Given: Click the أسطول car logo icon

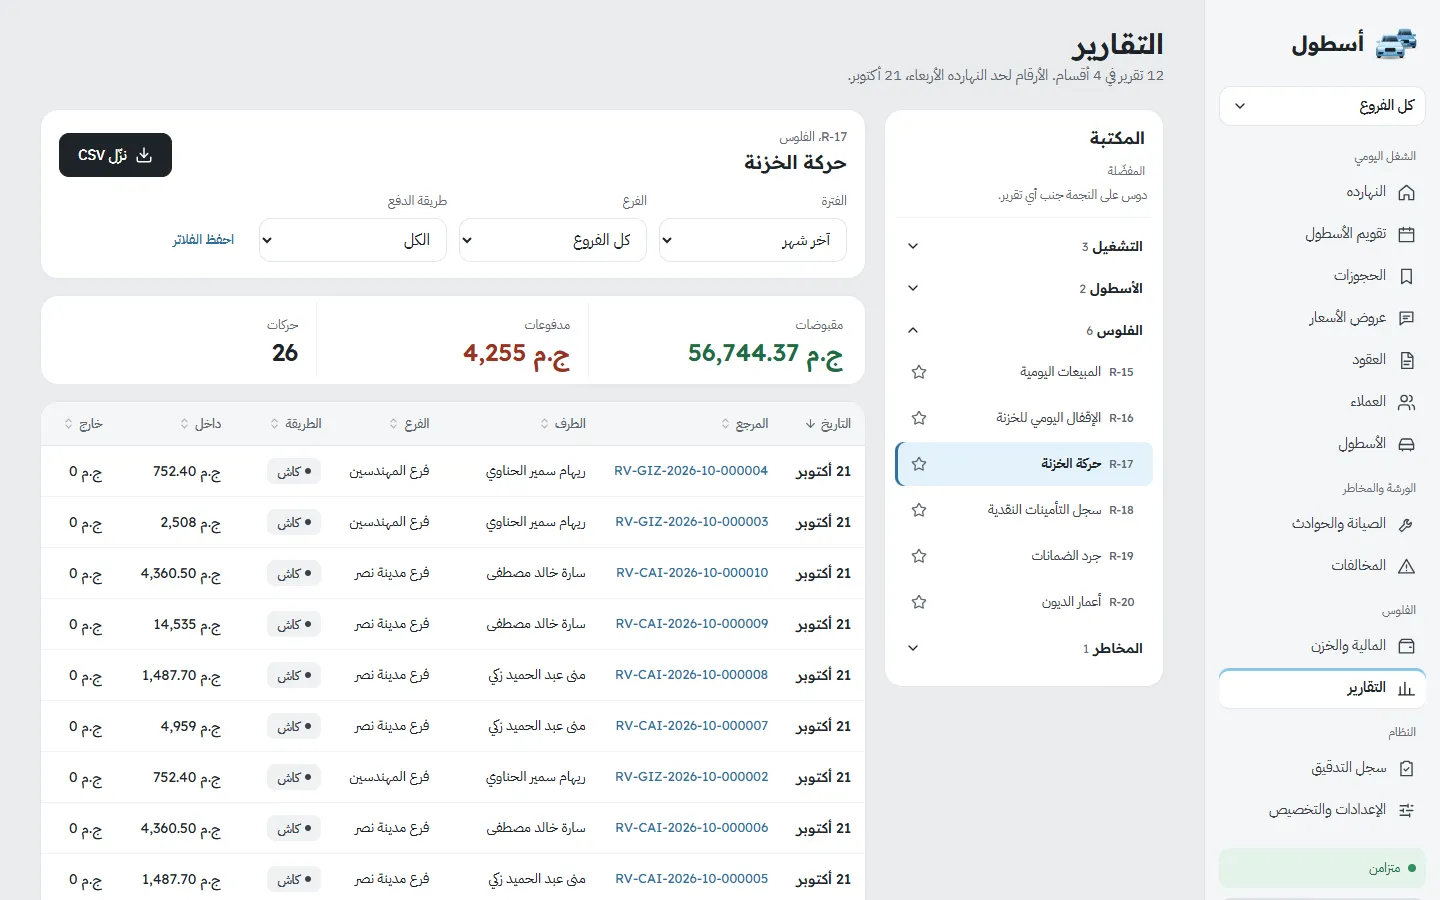Looking at the screenshot, I should coord(1397,44).
